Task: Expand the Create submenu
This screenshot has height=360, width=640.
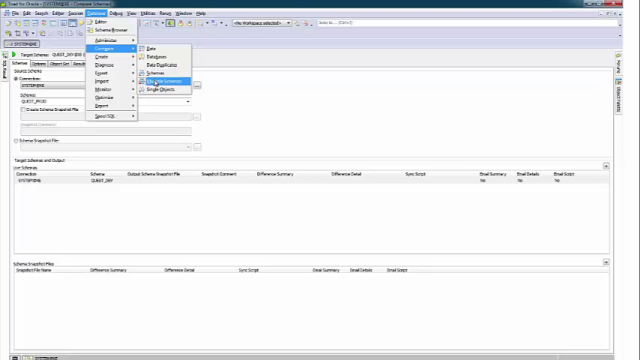Action: (x=111, y=57)
